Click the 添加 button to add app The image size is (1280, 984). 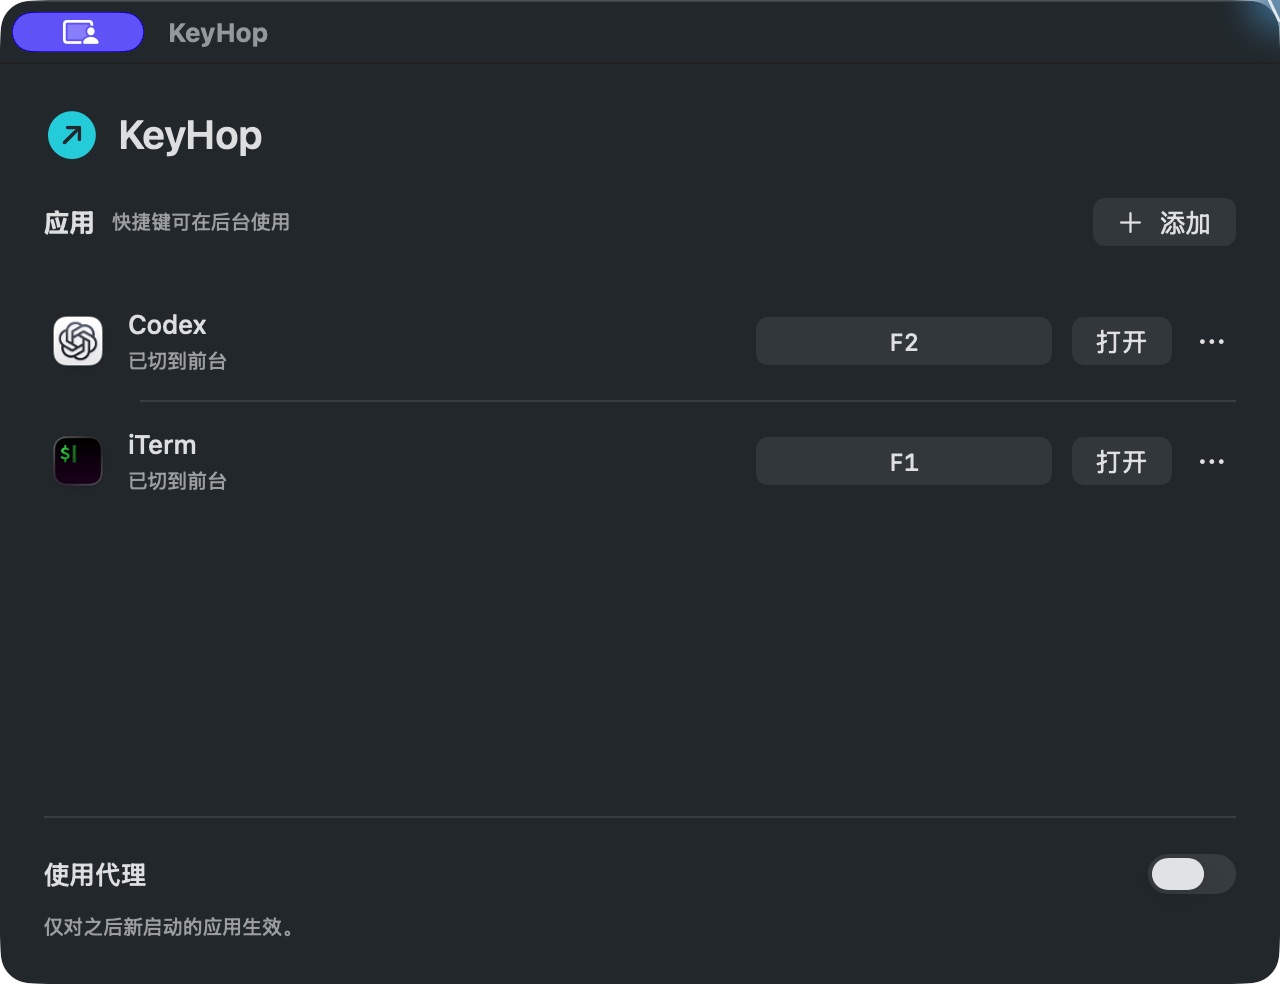[x=1164, y=222]
